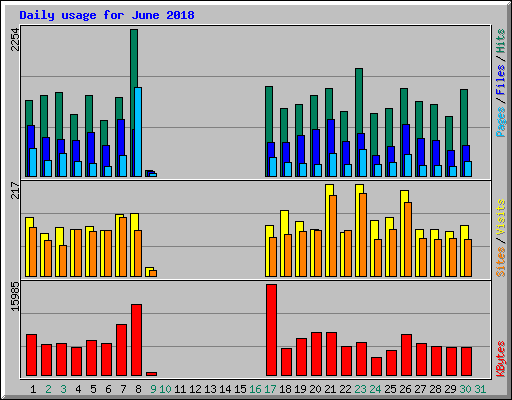Click day 16 on the x-axis
The width and height of the screenshot is (512, 400).
(255, 389)
